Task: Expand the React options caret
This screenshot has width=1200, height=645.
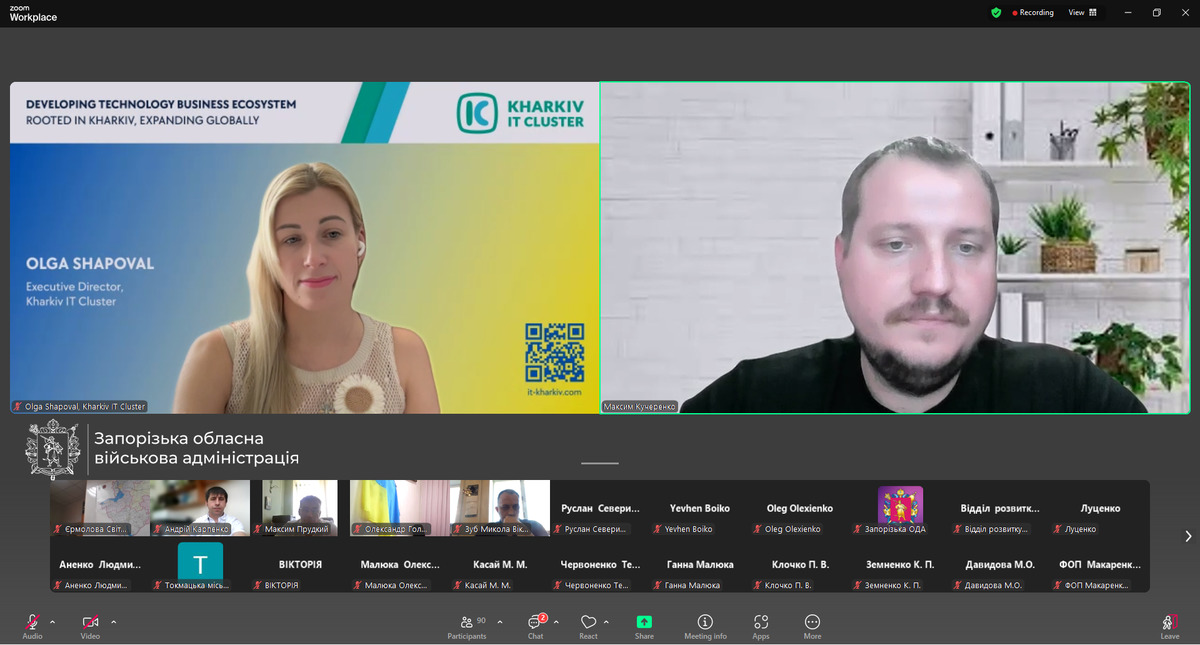Action: pyautogui.click(x=606, y=622)
